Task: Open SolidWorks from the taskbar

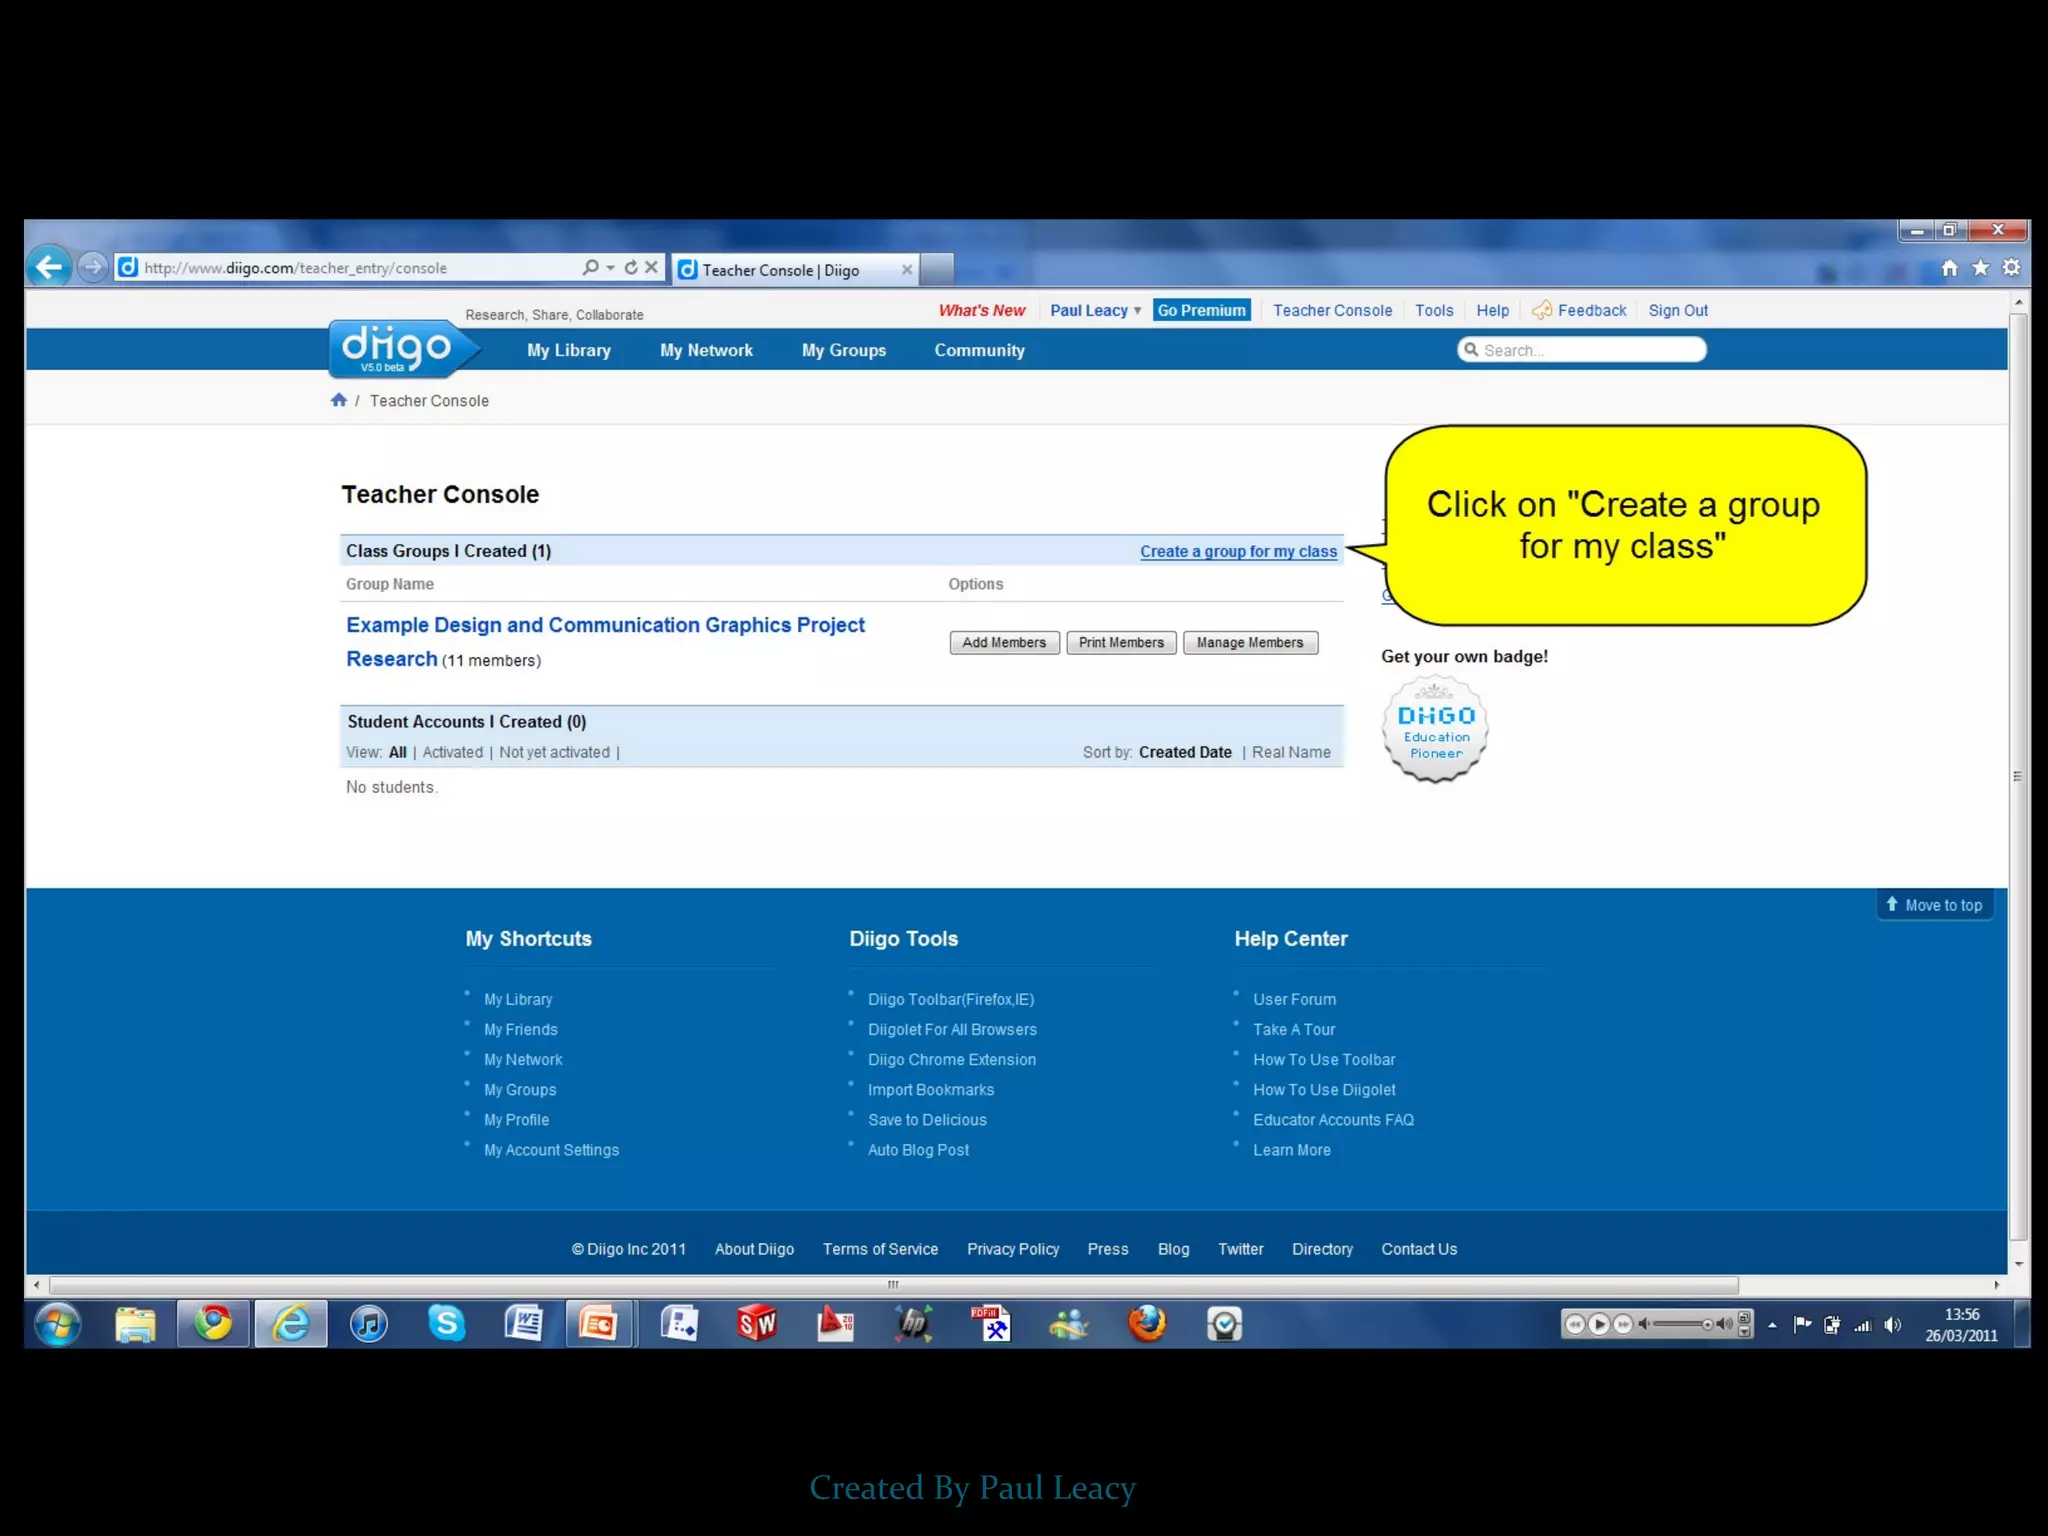Action: (x=757, y=1324)
